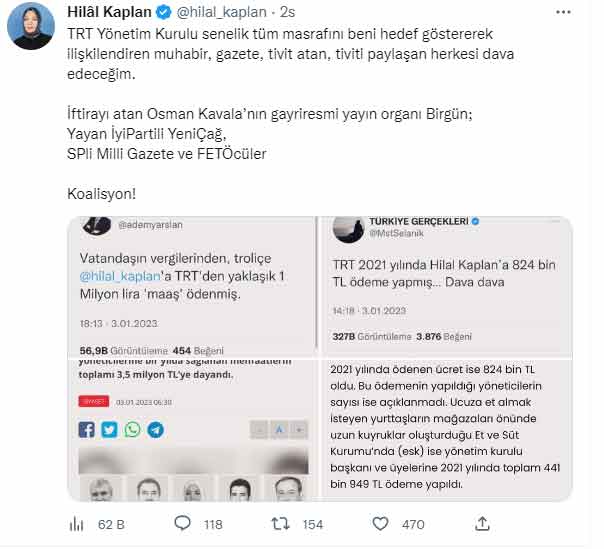The width and height of the screenshot is (604, 549).
Task: Click the share upload arrow icon
Action: click(x=482, y=524)
